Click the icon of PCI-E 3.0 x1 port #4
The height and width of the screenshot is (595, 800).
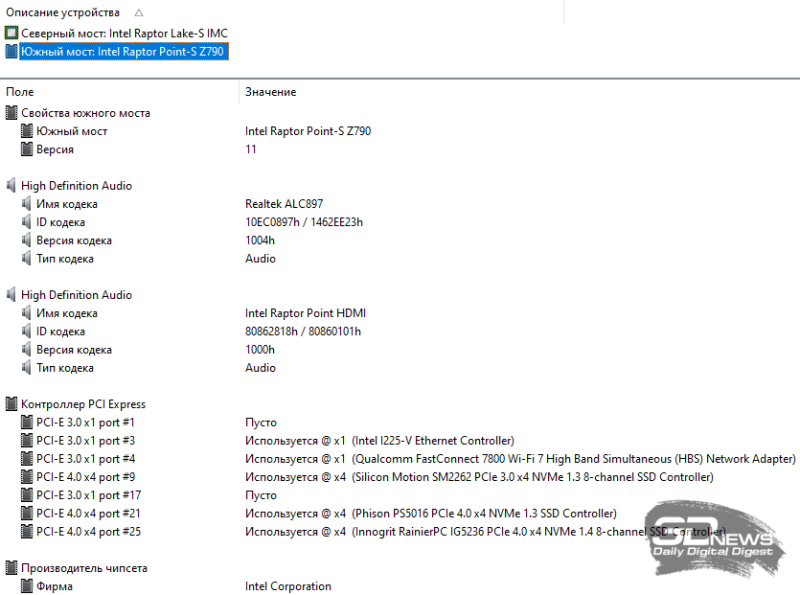27,459
